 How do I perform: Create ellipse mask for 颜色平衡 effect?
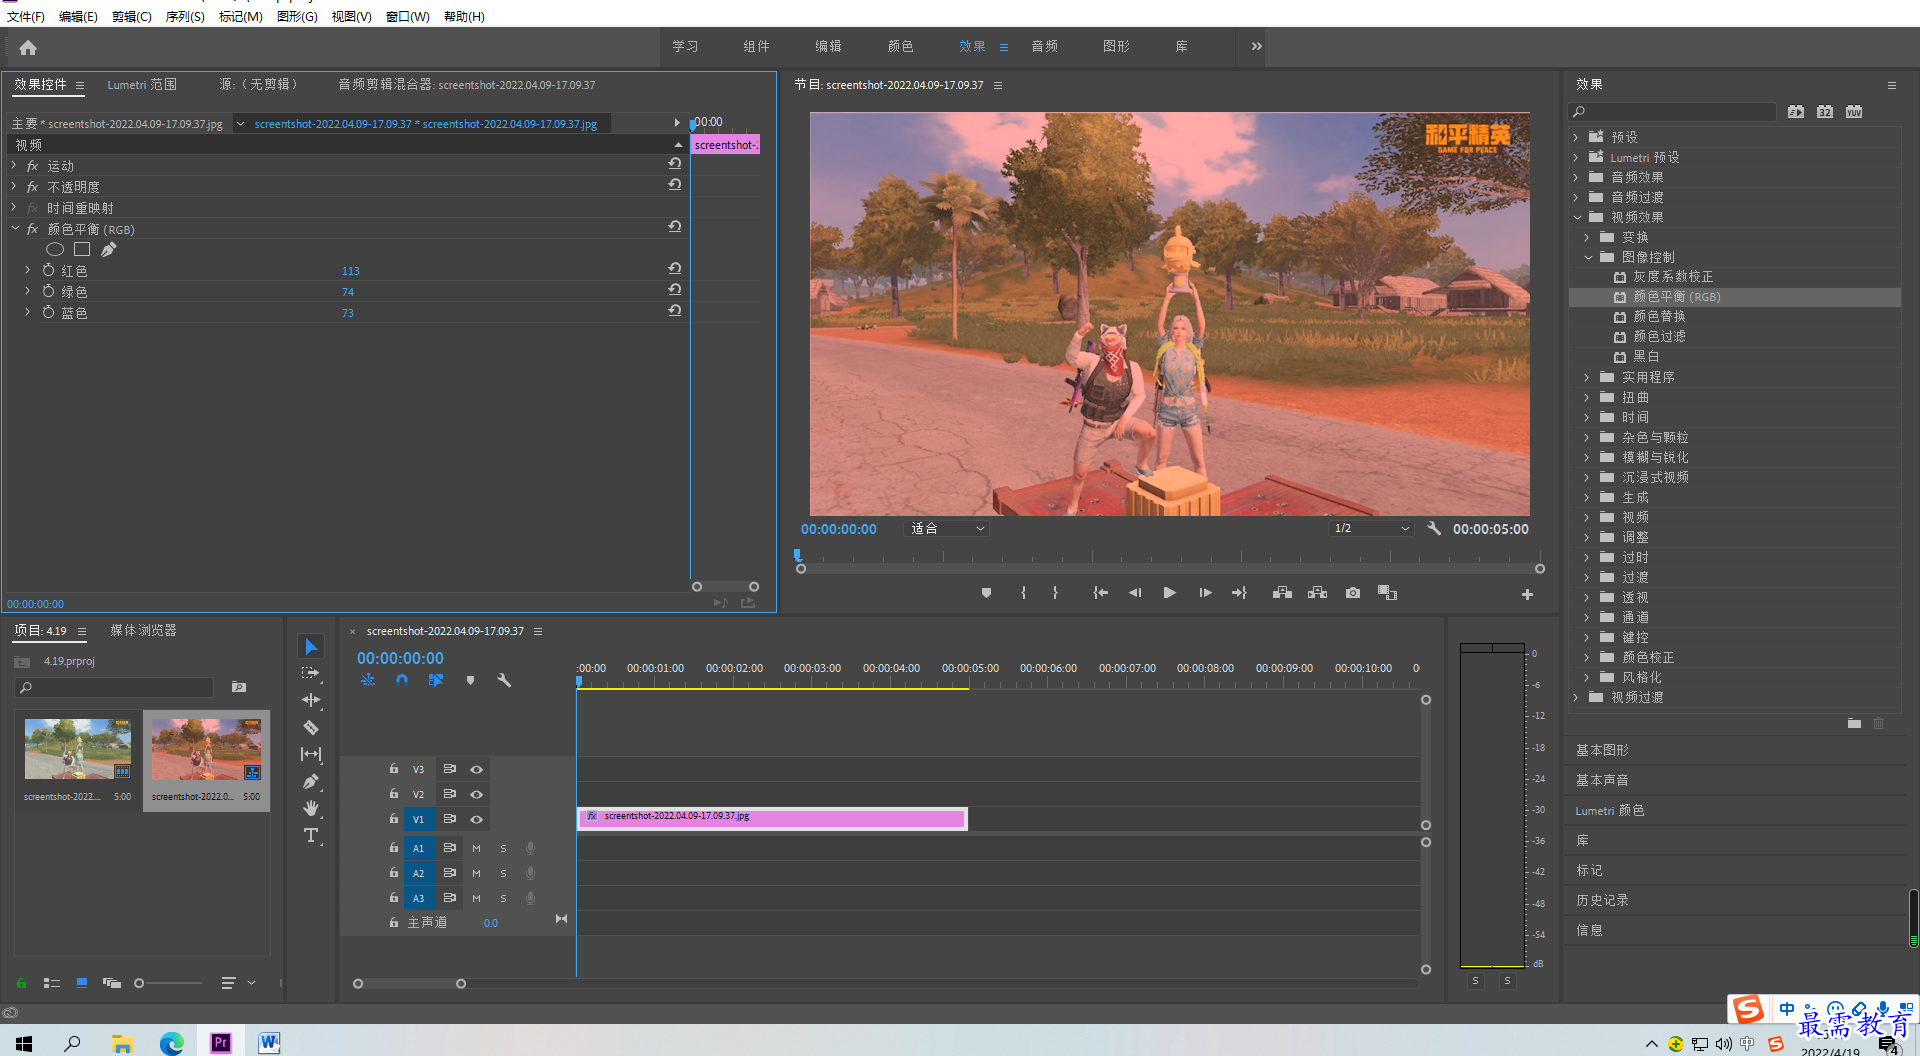click(55, 249)
